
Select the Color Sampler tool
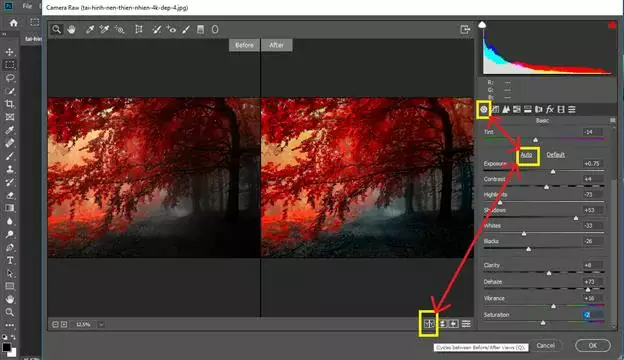(104, 29)
